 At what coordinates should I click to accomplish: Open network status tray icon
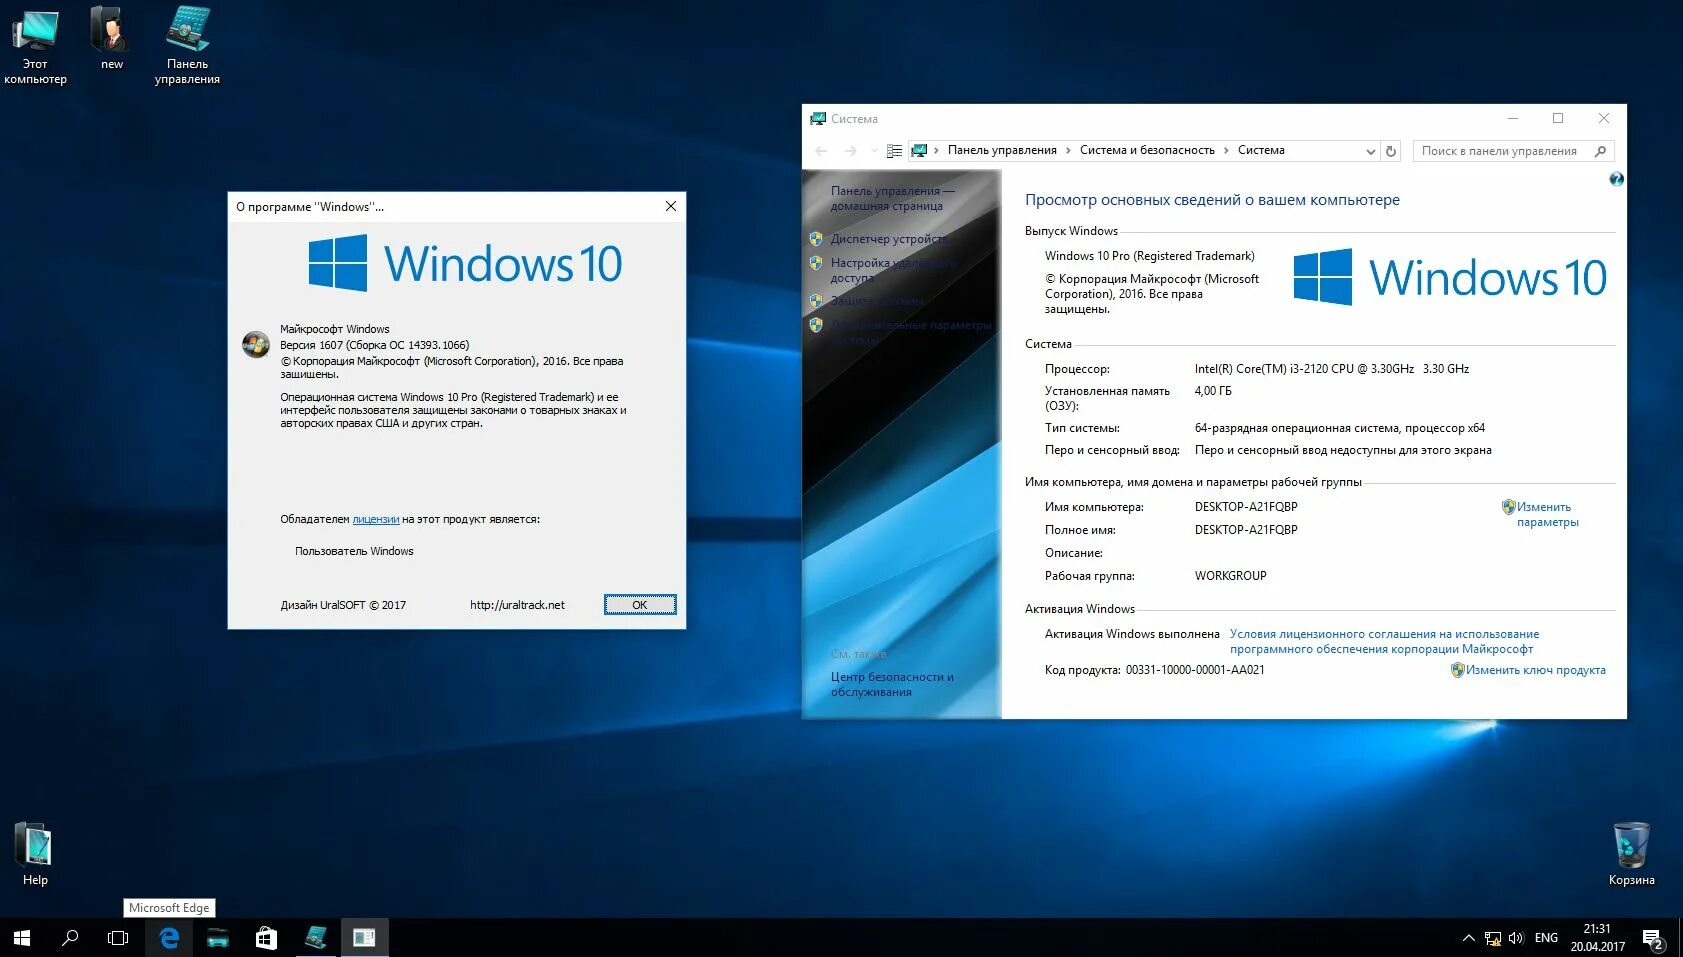1492,938
